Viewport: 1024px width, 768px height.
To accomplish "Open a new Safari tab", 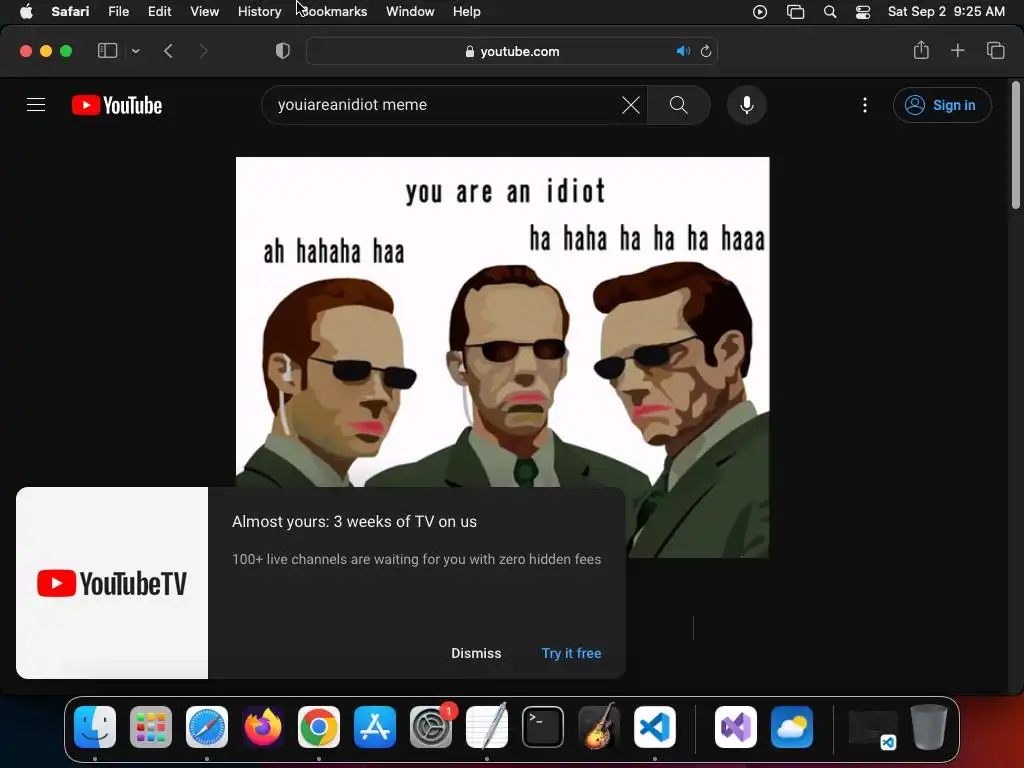I will (957, 50).
